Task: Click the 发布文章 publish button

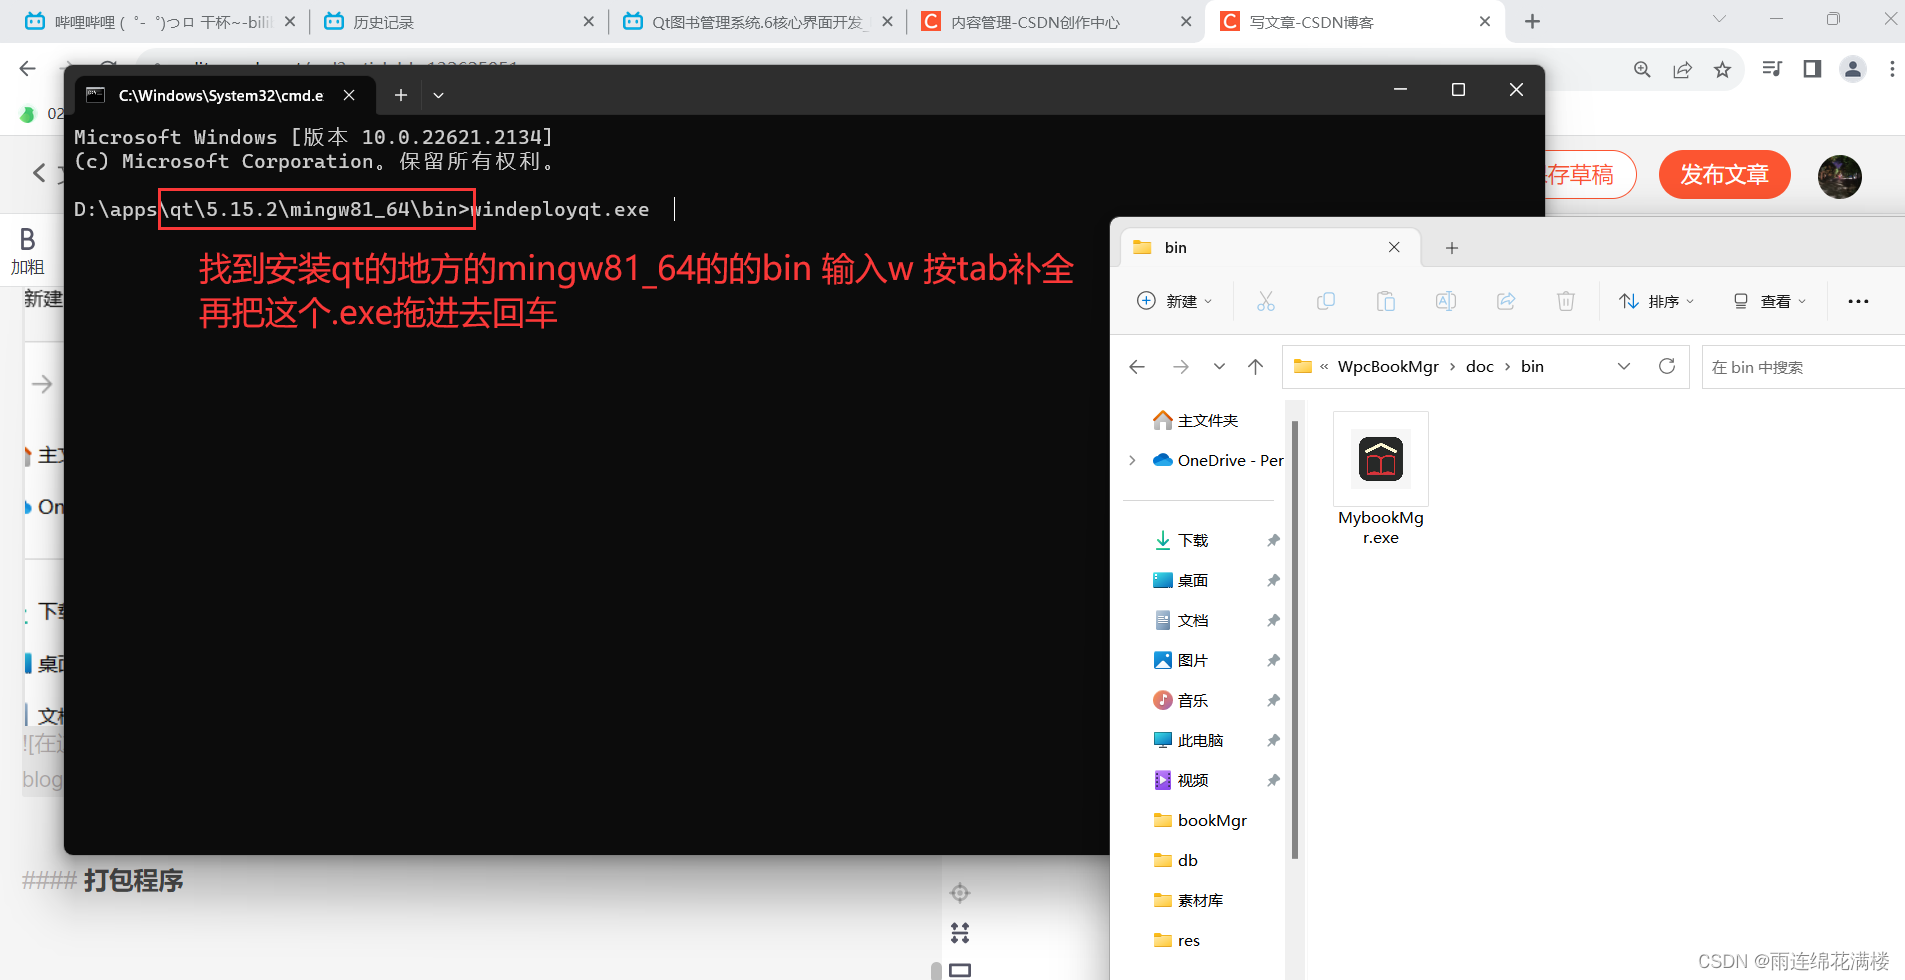Action: (x=1724, y=175)
